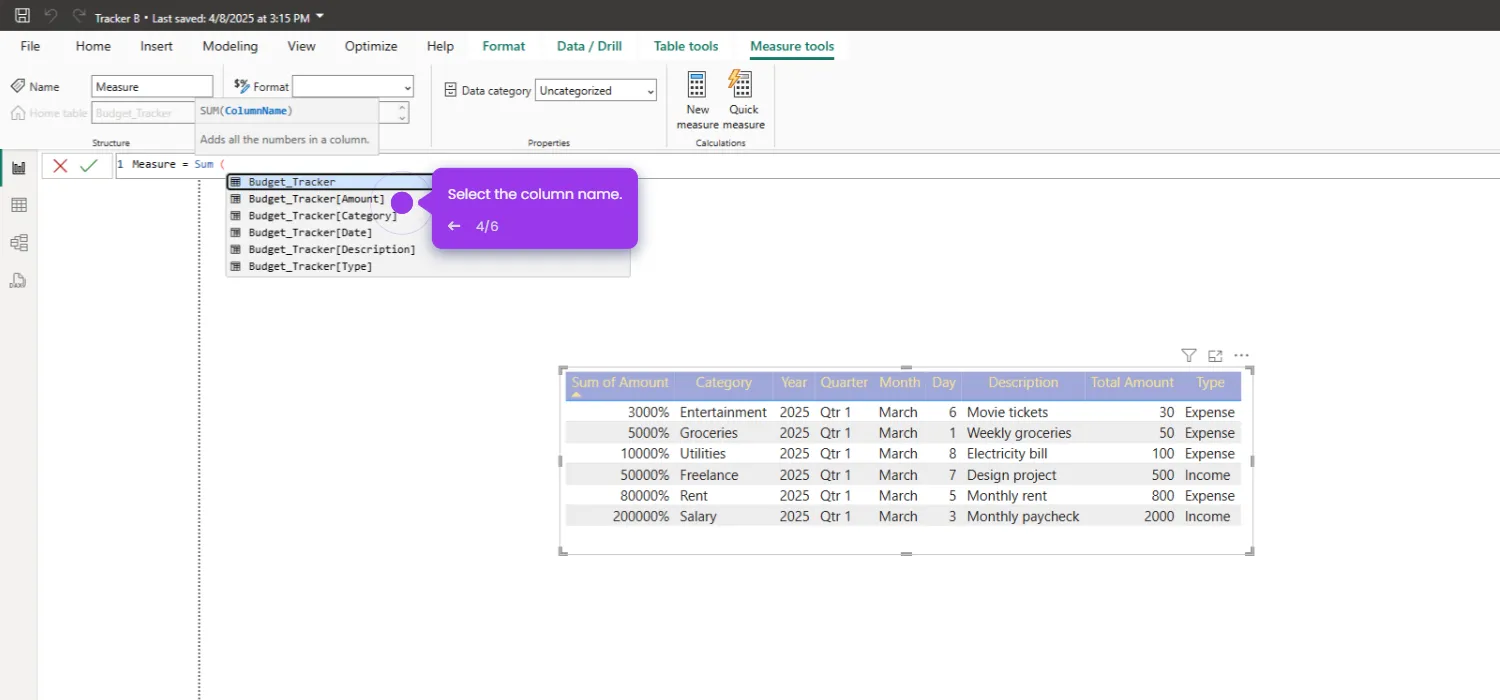Open the Table tools tab
This screenshot has height=700, width=1500.
tap(686, 46)
